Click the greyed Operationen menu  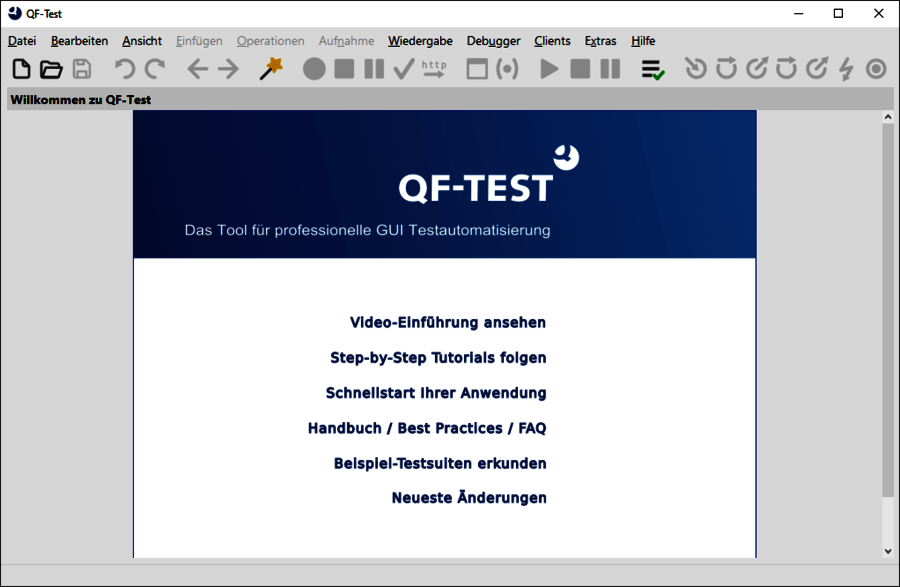270,41
